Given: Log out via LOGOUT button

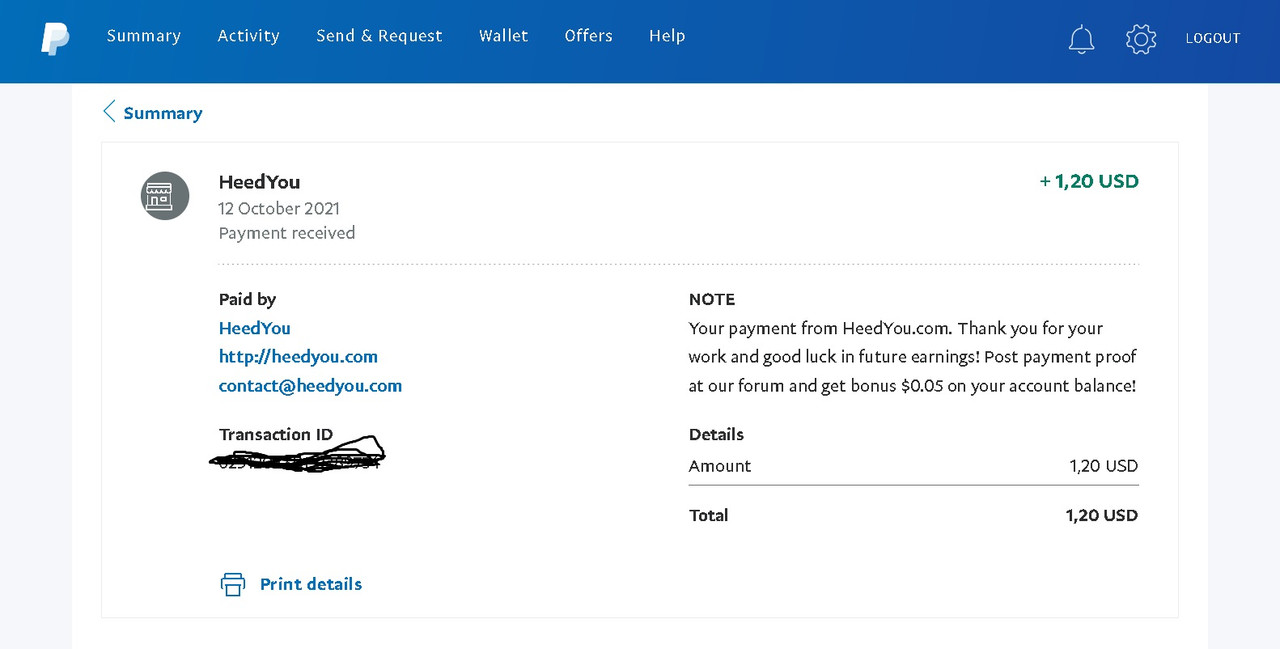Looking at the screenshot, I should click(x=1213, y=38).
